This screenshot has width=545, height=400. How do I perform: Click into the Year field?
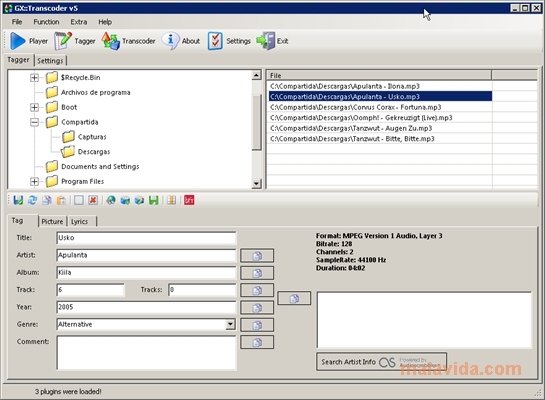coord(146,307)
